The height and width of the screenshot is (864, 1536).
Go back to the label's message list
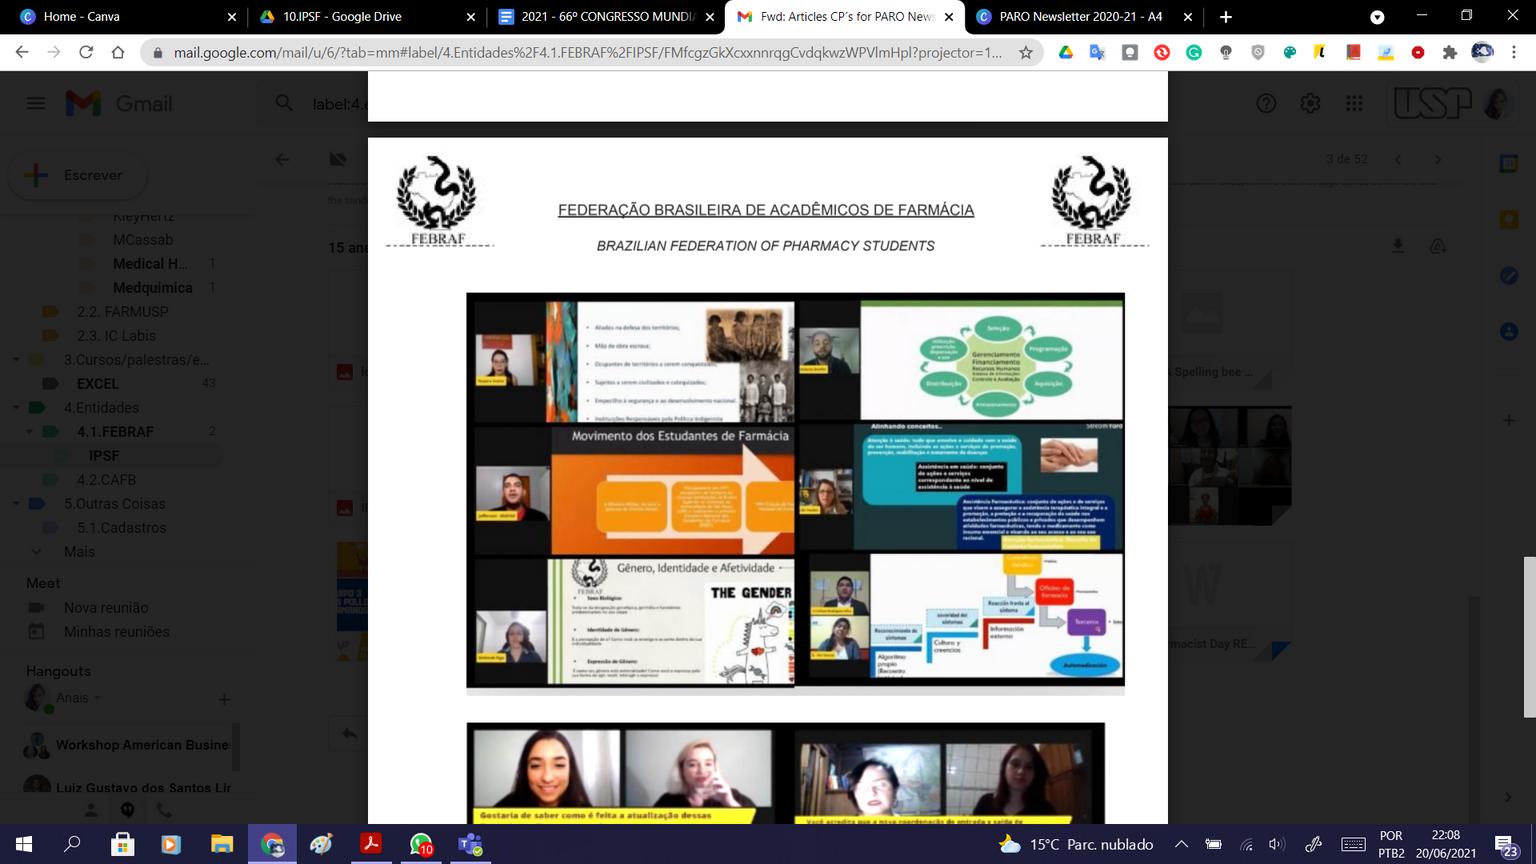click(282, 159)
